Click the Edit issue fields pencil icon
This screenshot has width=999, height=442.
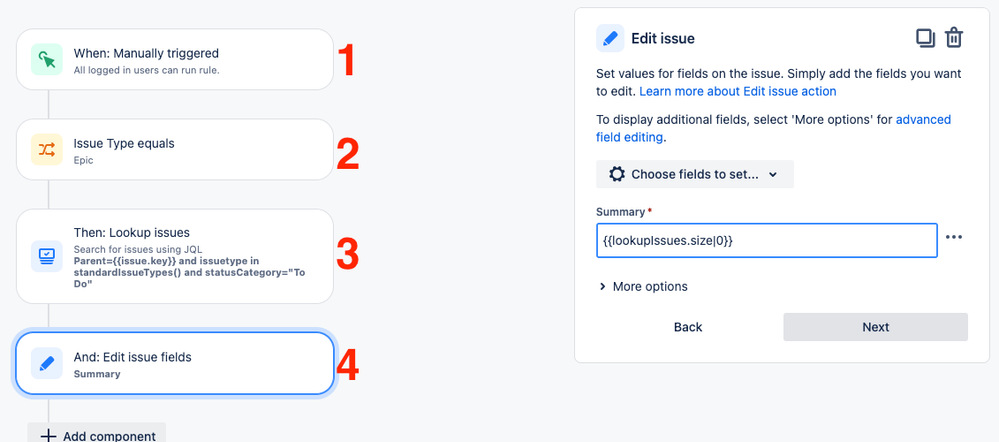coord(47,363)
